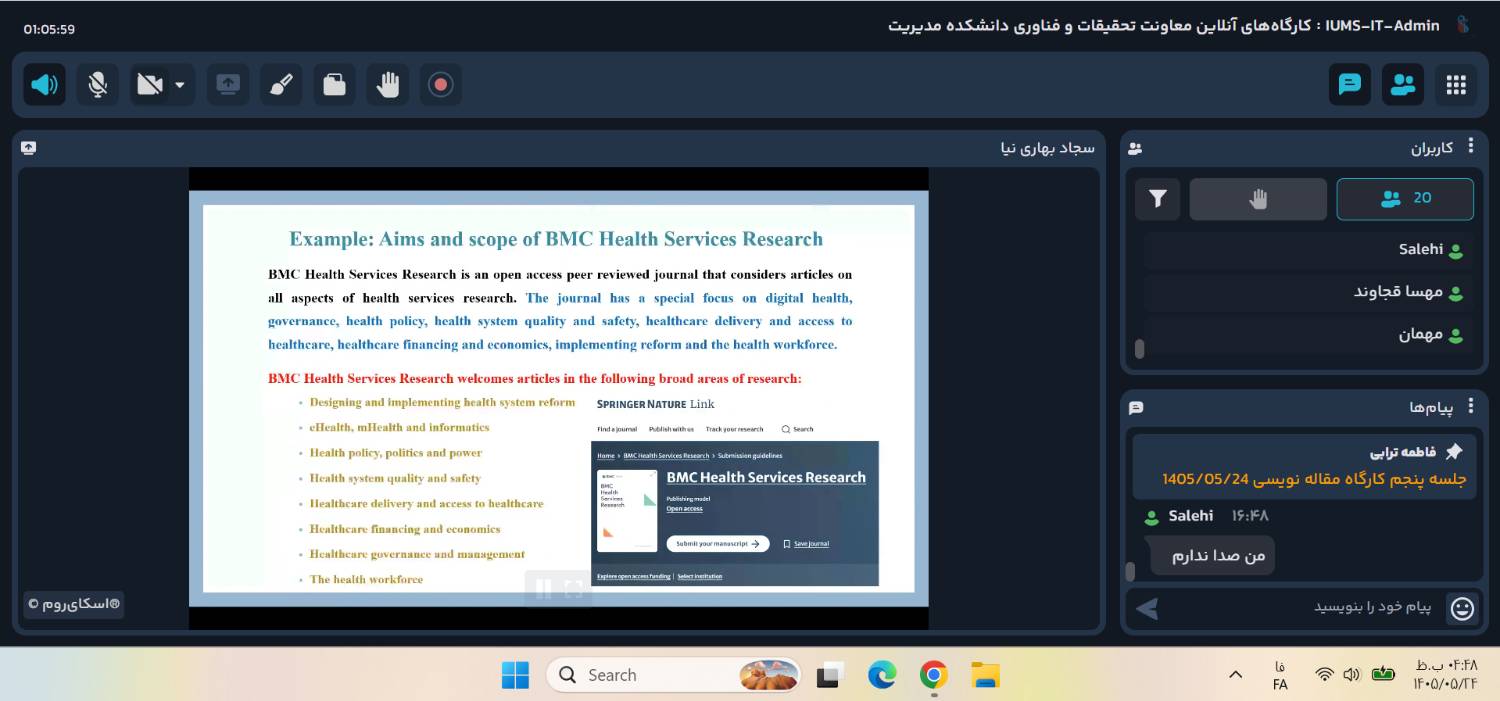1500x701 pixels.
Task: Open the users panel three-dot menu
Action: click(x=1471, y=146)
